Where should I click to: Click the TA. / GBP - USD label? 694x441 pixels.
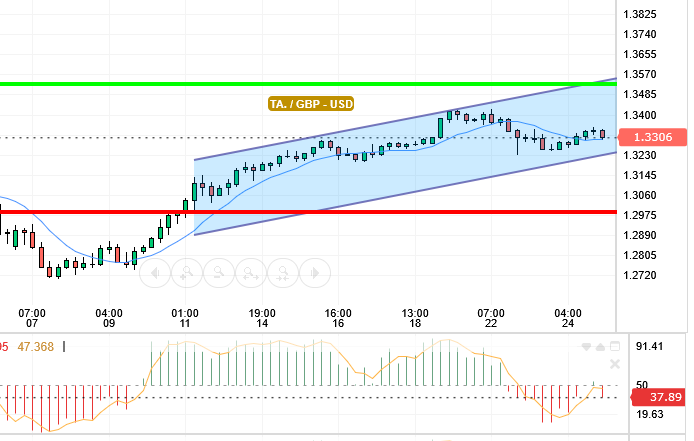coord(311,104)
